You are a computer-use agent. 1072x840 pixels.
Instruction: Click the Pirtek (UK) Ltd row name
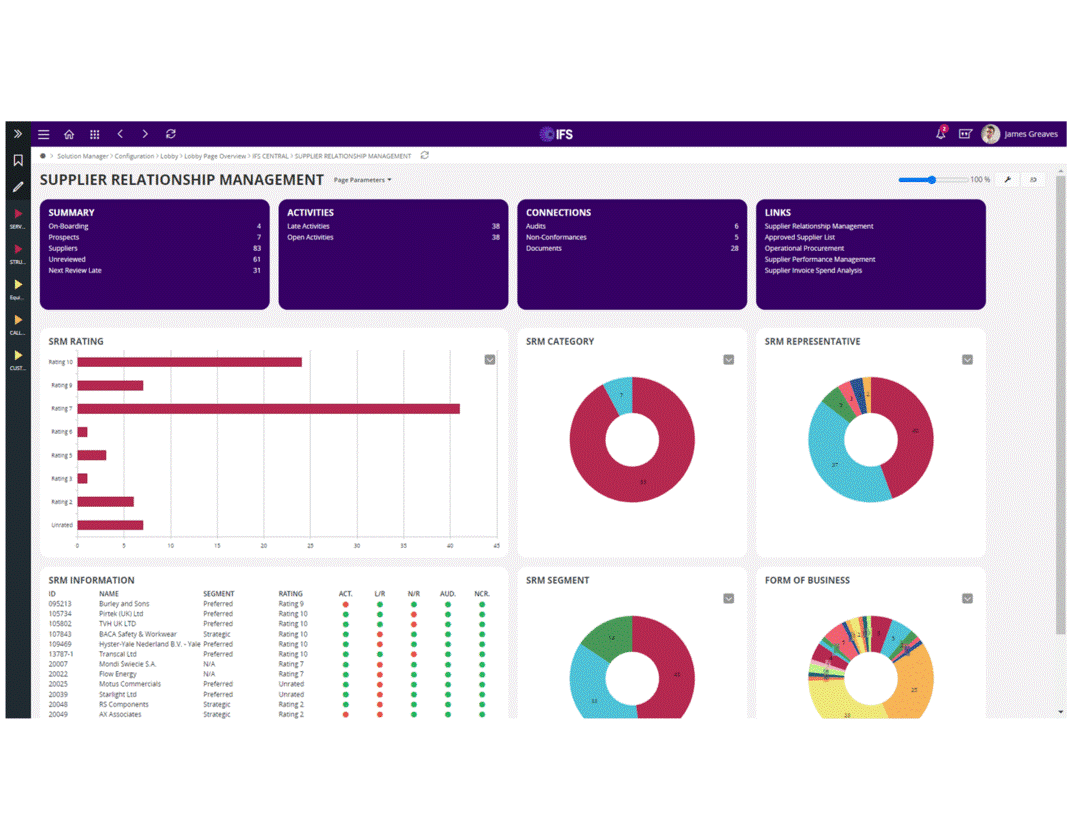pos(121,614)
